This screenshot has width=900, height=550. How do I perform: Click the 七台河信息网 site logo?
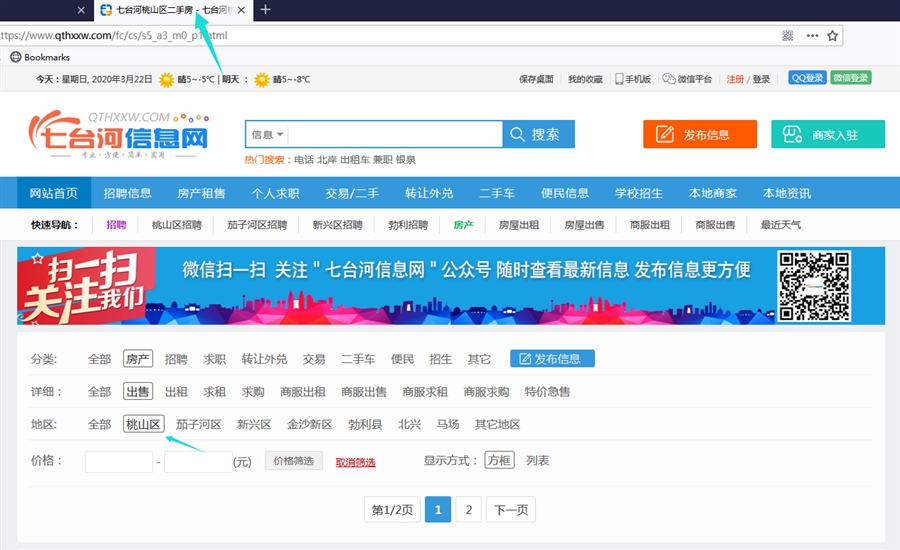[x=120, y=135]
